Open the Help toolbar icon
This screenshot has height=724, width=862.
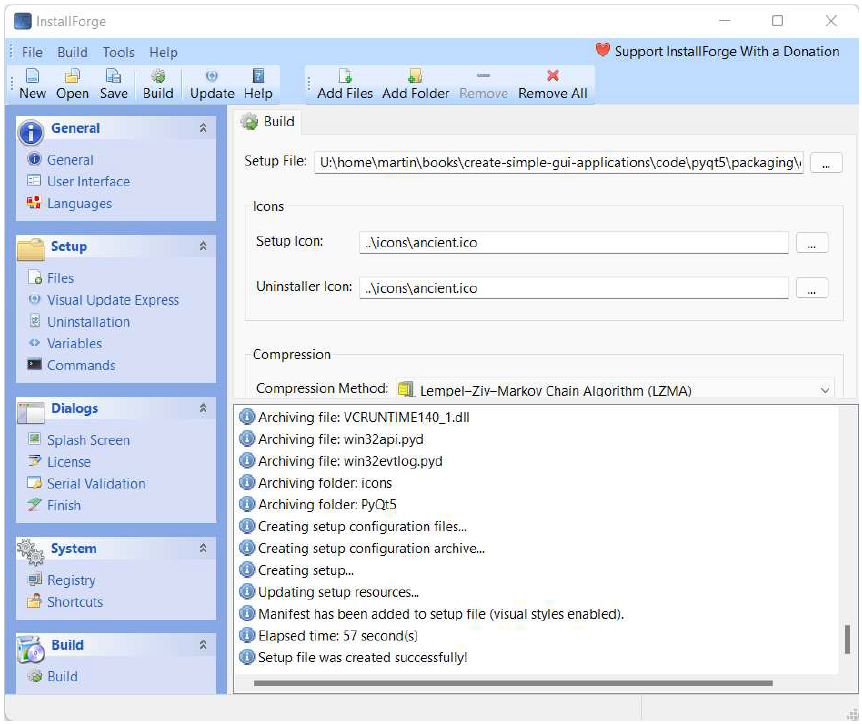pos(258,76)
